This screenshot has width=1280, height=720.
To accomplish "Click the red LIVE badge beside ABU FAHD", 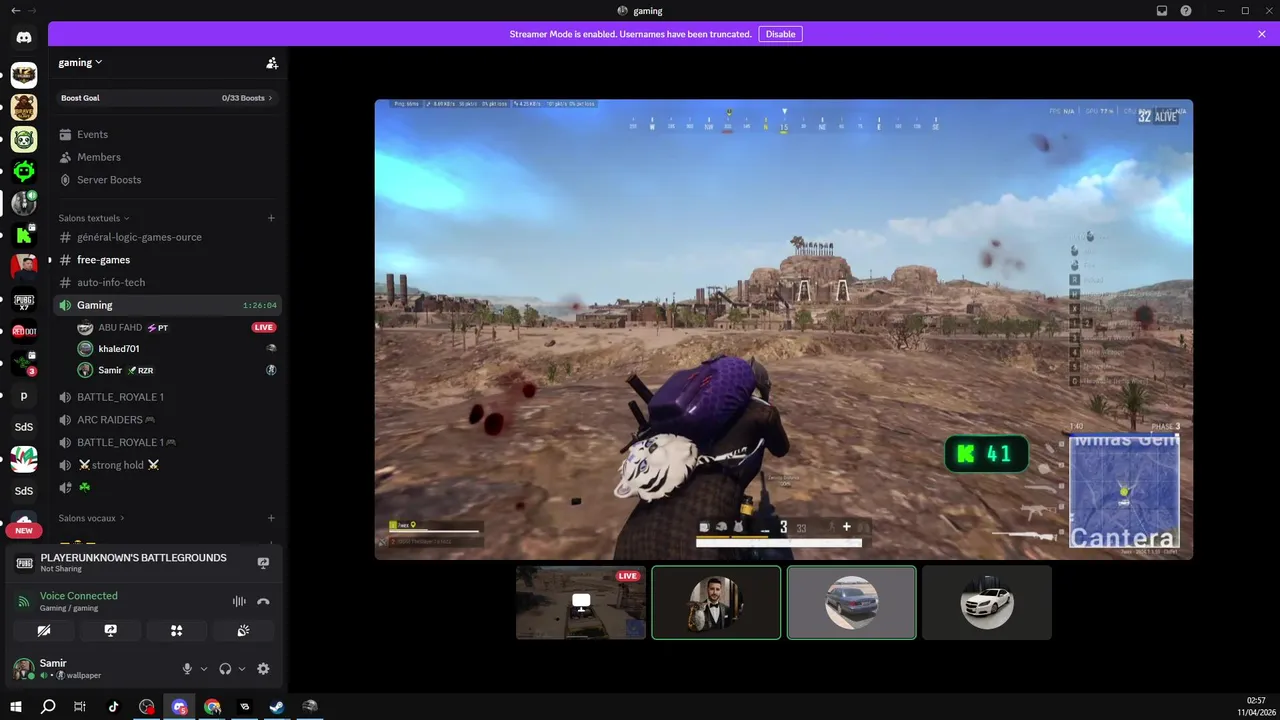I will point(263,327).
